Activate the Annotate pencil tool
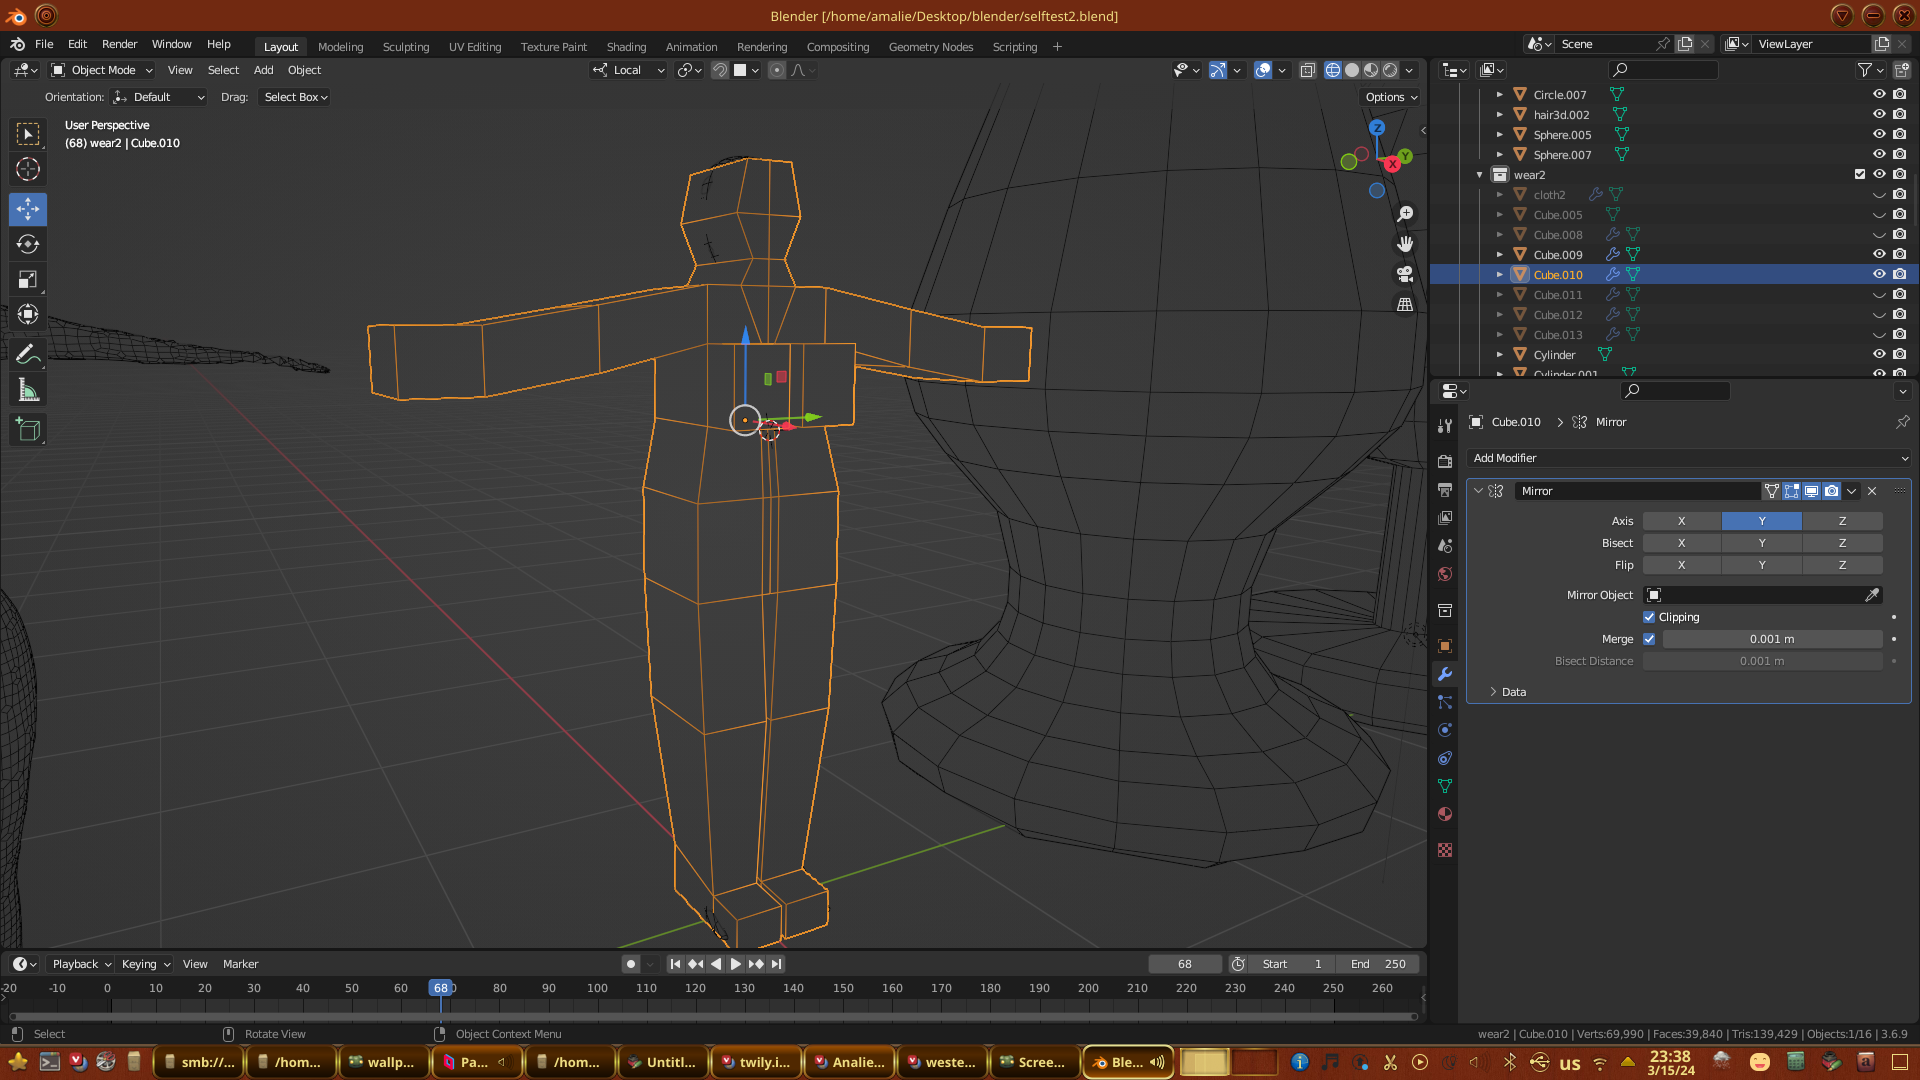This screenshot has width=1920, height=1080. 28,354
